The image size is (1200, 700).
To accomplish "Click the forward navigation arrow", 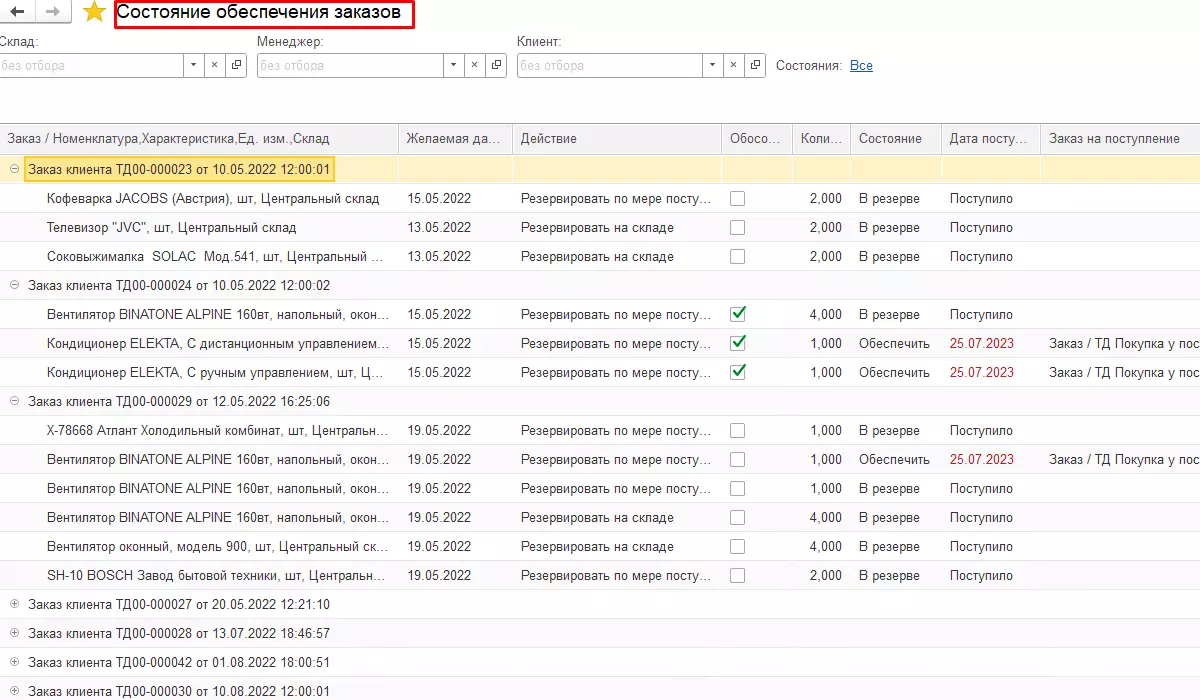I will coord(52,12).
